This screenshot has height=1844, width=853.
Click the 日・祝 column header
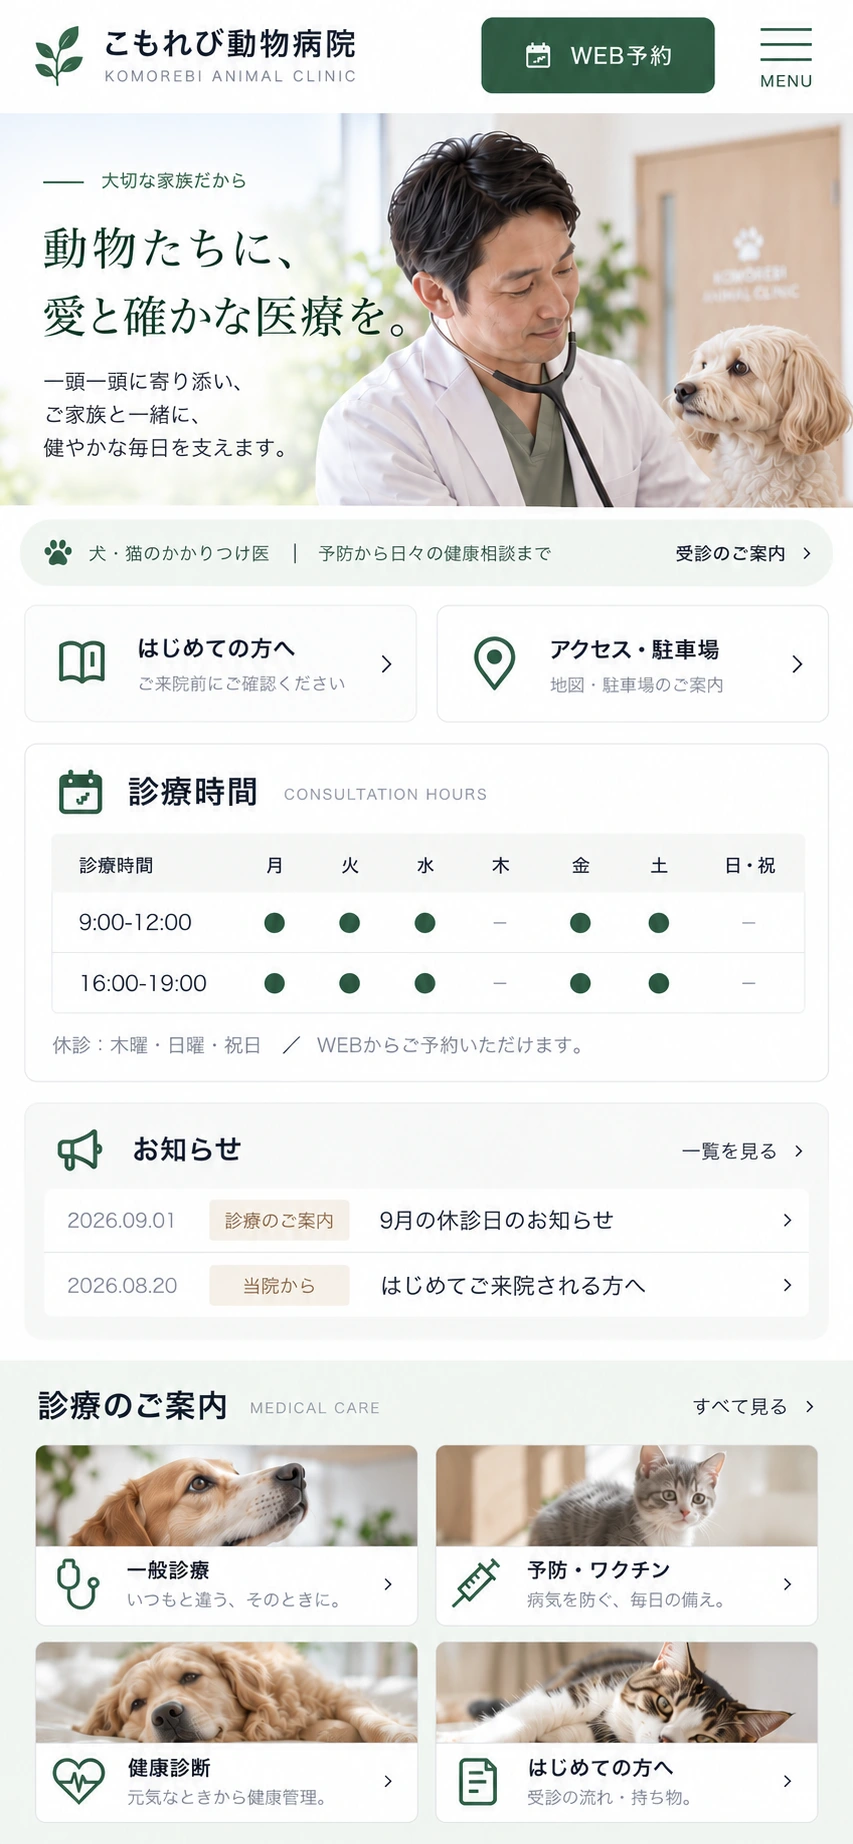pyautogui.click(x=749, y=865)
